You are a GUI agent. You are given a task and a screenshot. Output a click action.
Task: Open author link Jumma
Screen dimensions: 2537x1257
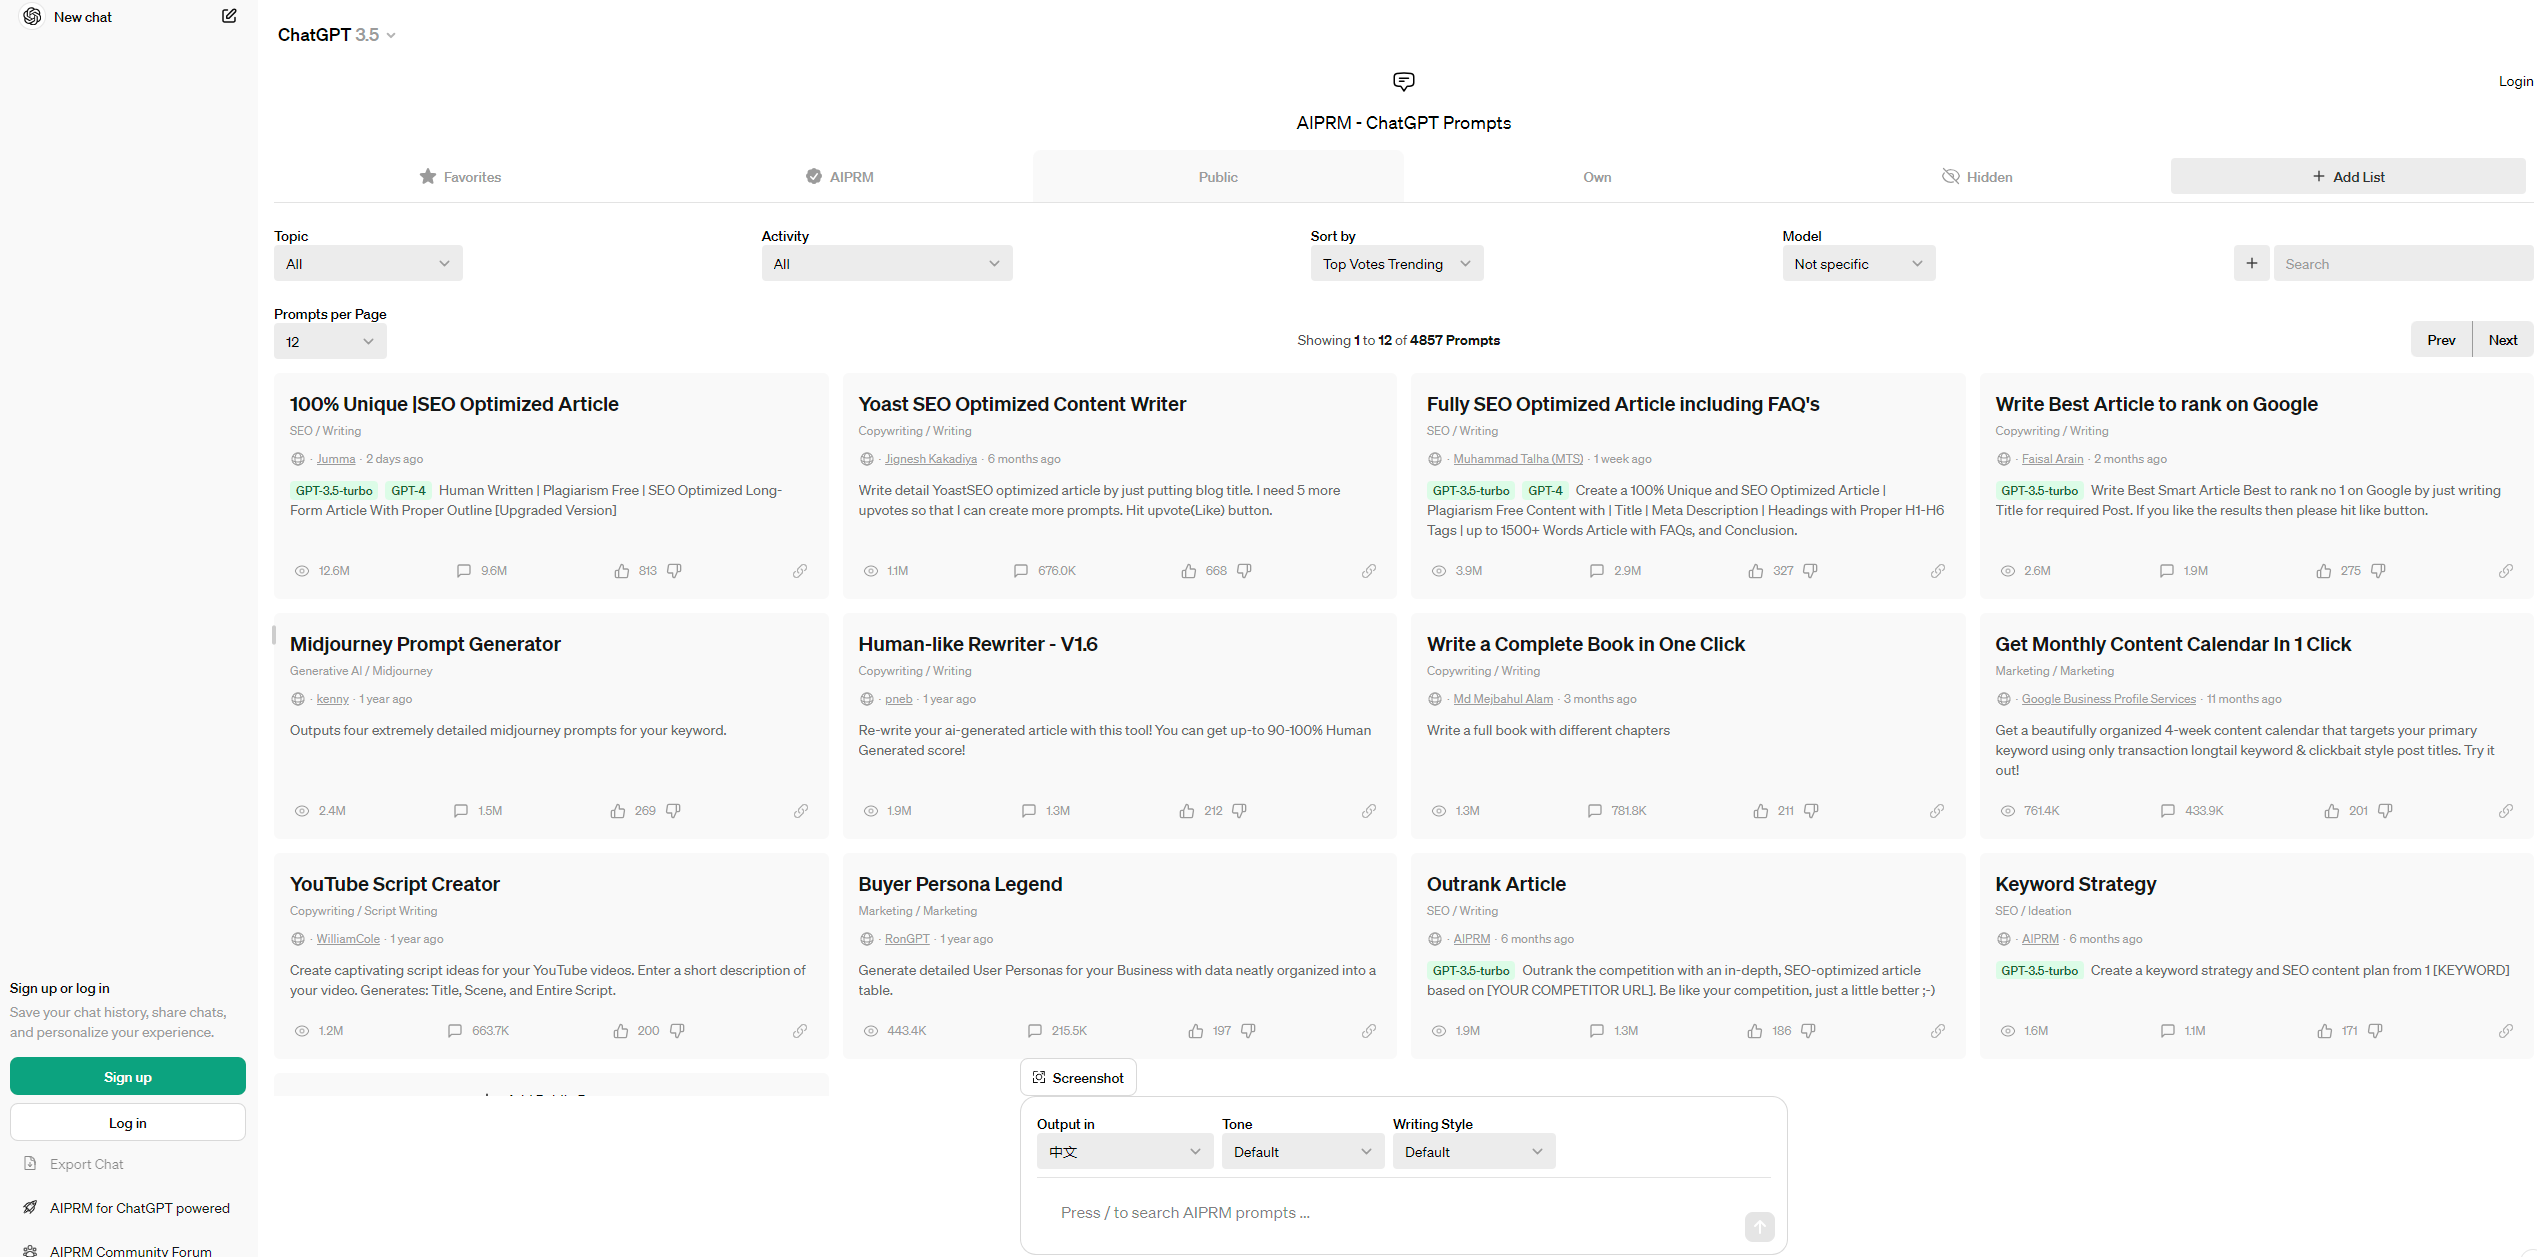(336, 459)
